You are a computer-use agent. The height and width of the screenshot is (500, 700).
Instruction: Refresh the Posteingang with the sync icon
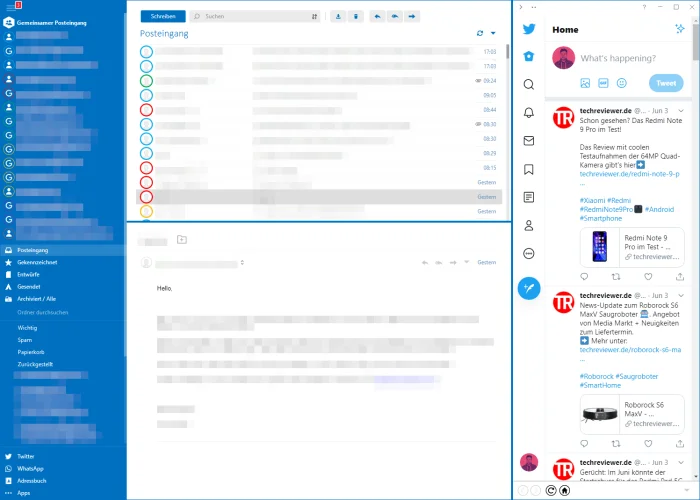click(480, 33)
